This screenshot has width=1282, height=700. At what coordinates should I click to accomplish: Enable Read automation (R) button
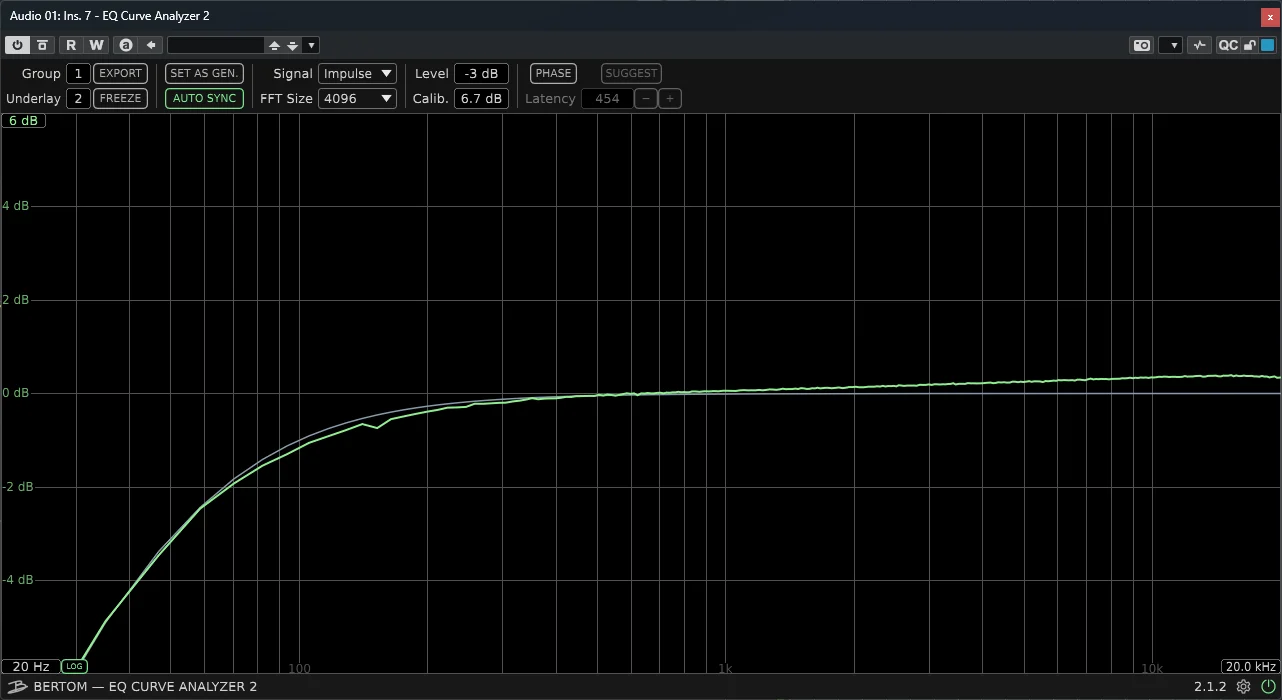pyautogui.click(x=71, y=45)
